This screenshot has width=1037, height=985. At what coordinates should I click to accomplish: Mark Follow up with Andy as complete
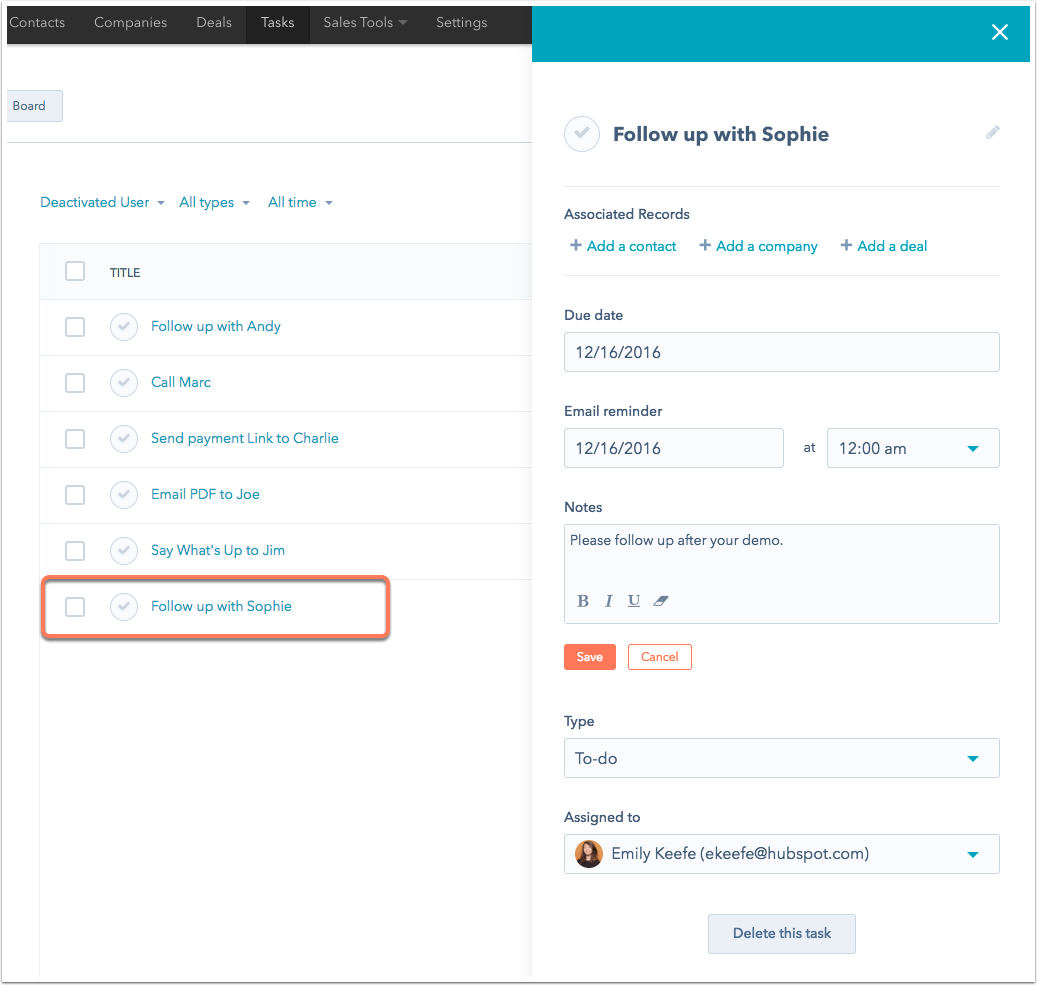[124, 327]
